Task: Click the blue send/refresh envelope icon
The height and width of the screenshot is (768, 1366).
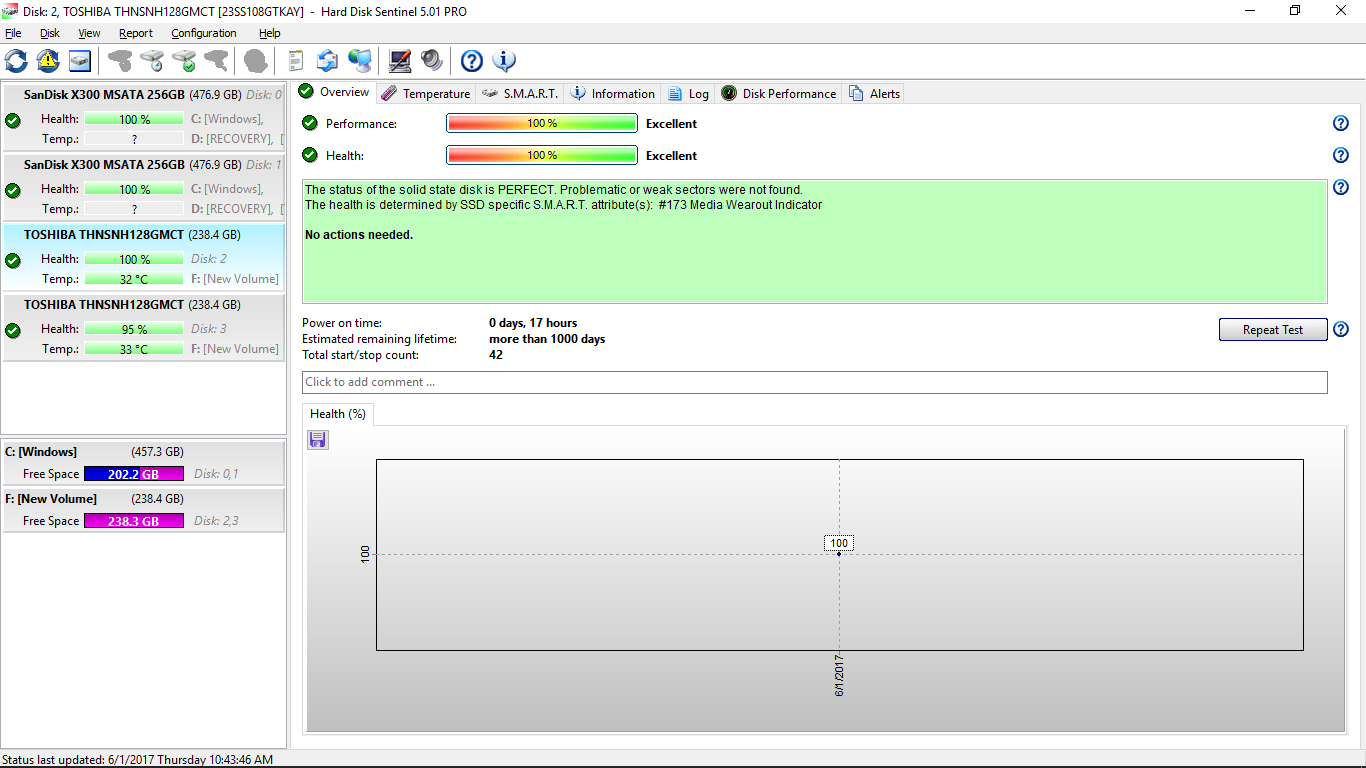Action: pyautogui.click(x=327, y=61)
